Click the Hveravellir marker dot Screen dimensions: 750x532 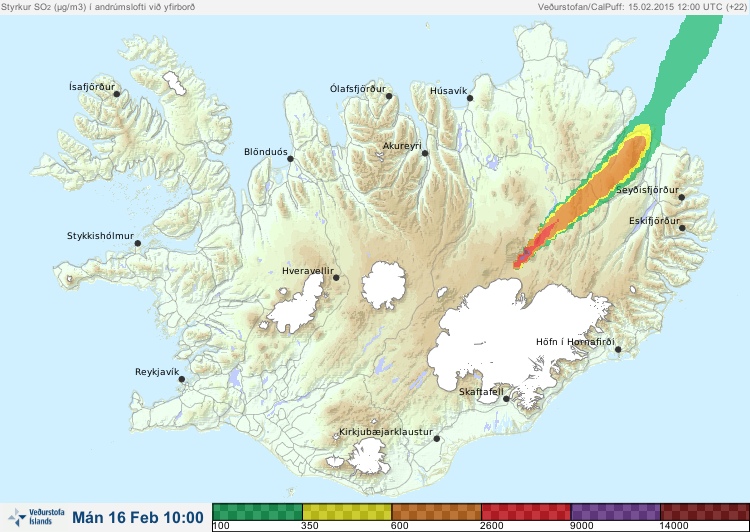[x=336, y=277]
